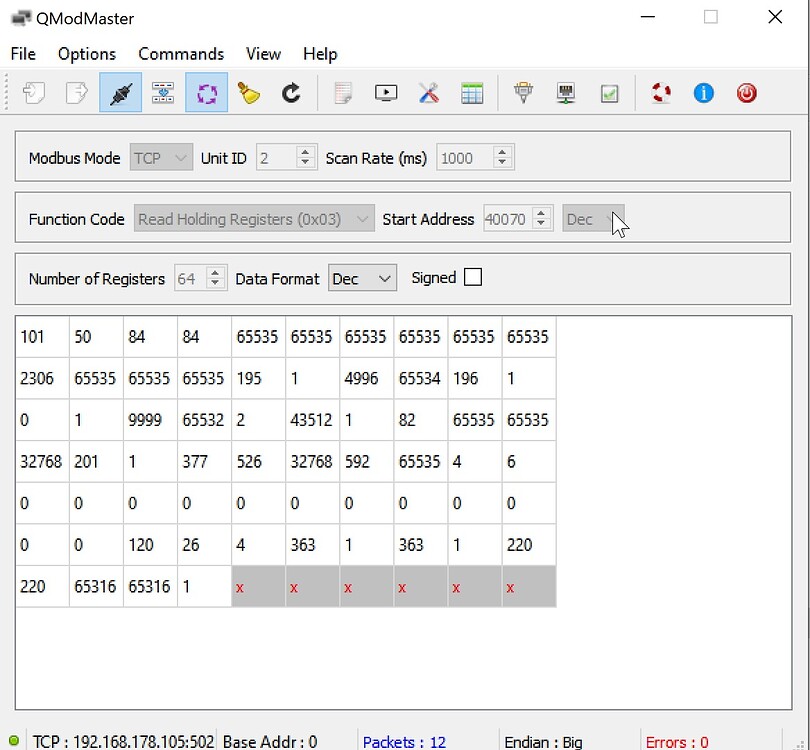This screenshot has width=810, height=750.
Task: Open the Options menu
Action: click(x=87, y=54)
